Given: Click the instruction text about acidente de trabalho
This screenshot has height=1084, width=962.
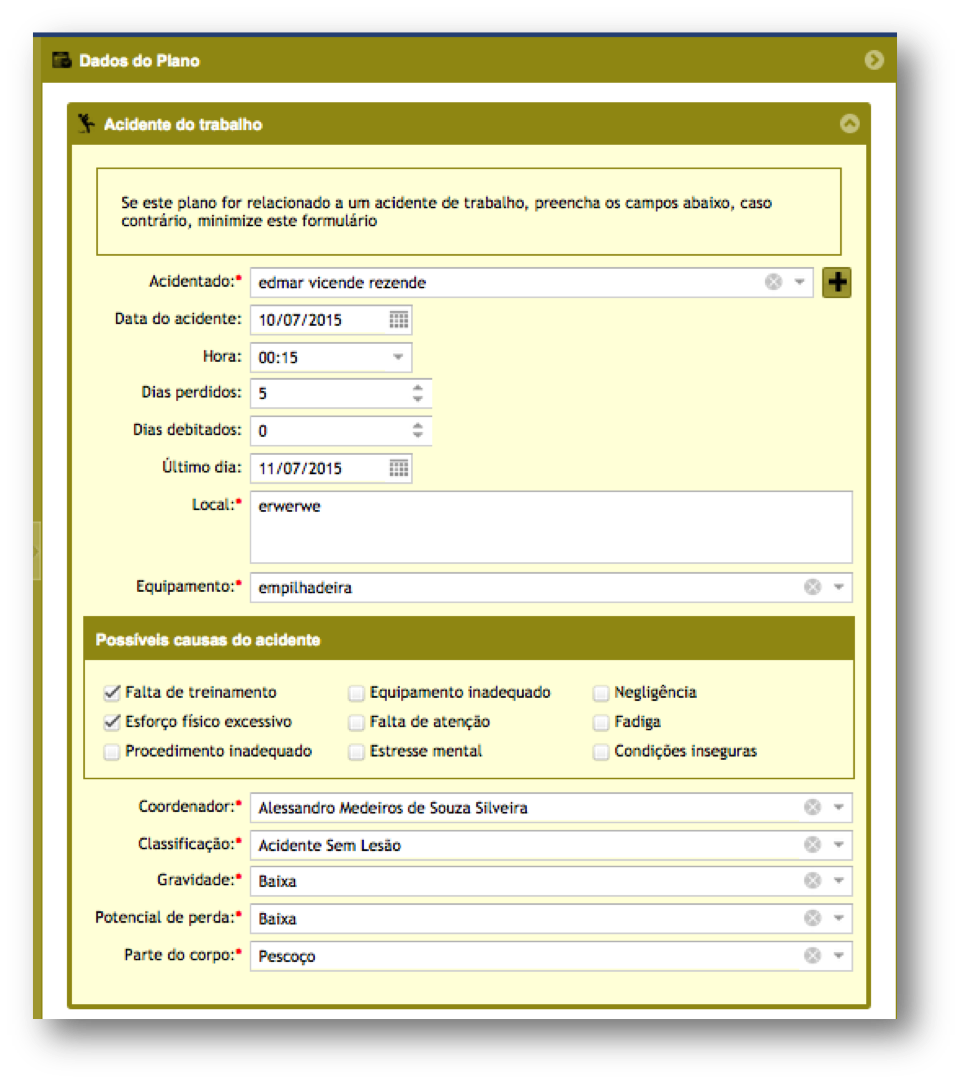Looking at the screenshot, I should click(x=446, y=212).
